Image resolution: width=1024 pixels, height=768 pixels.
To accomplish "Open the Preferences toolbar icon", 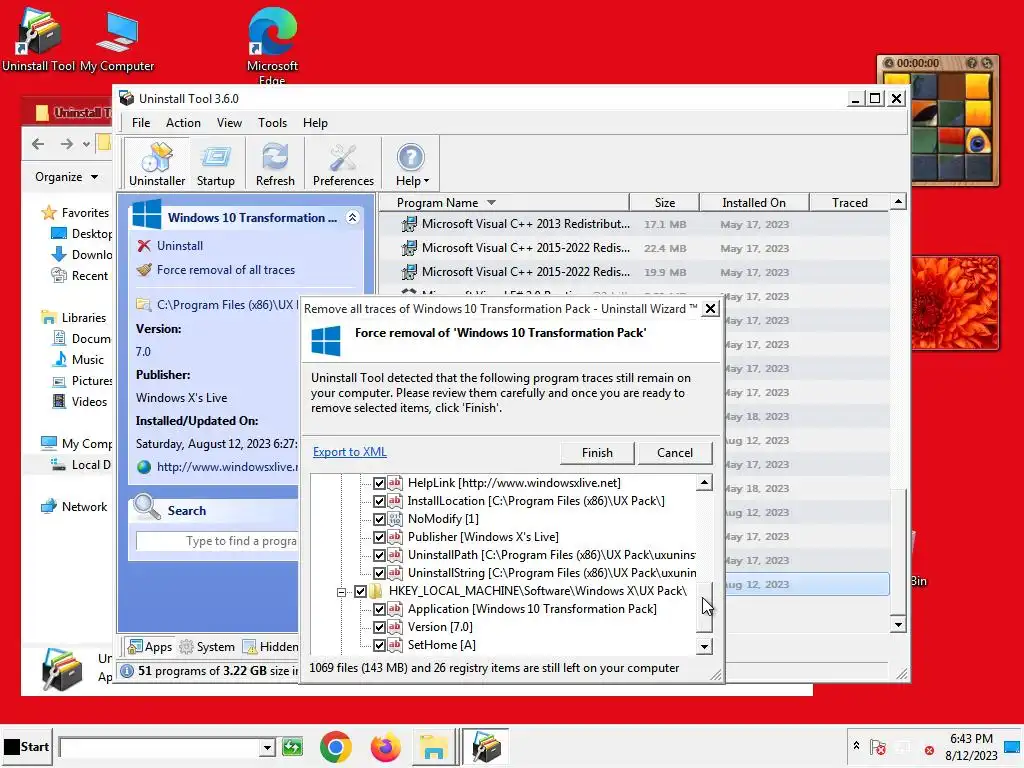I will 343,164.
